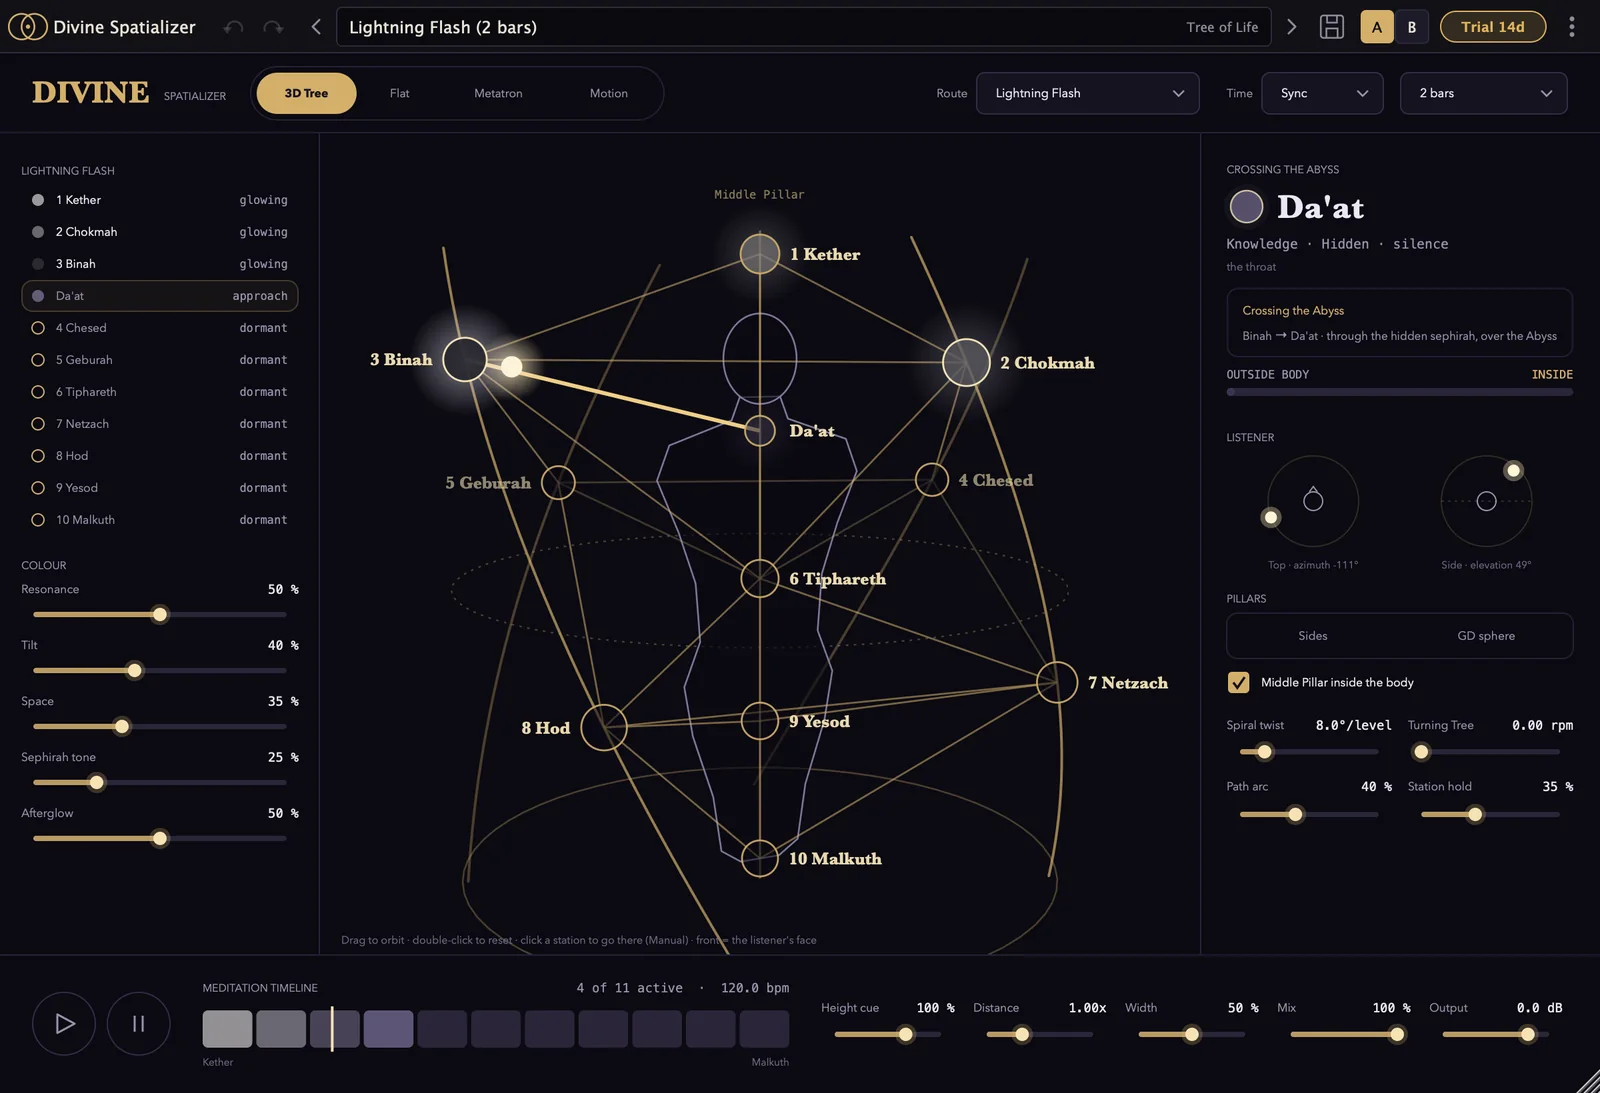Open the Route Lightning Flash dropdown
This screenshot has width=1600, height=1093.
(1087, 93)
